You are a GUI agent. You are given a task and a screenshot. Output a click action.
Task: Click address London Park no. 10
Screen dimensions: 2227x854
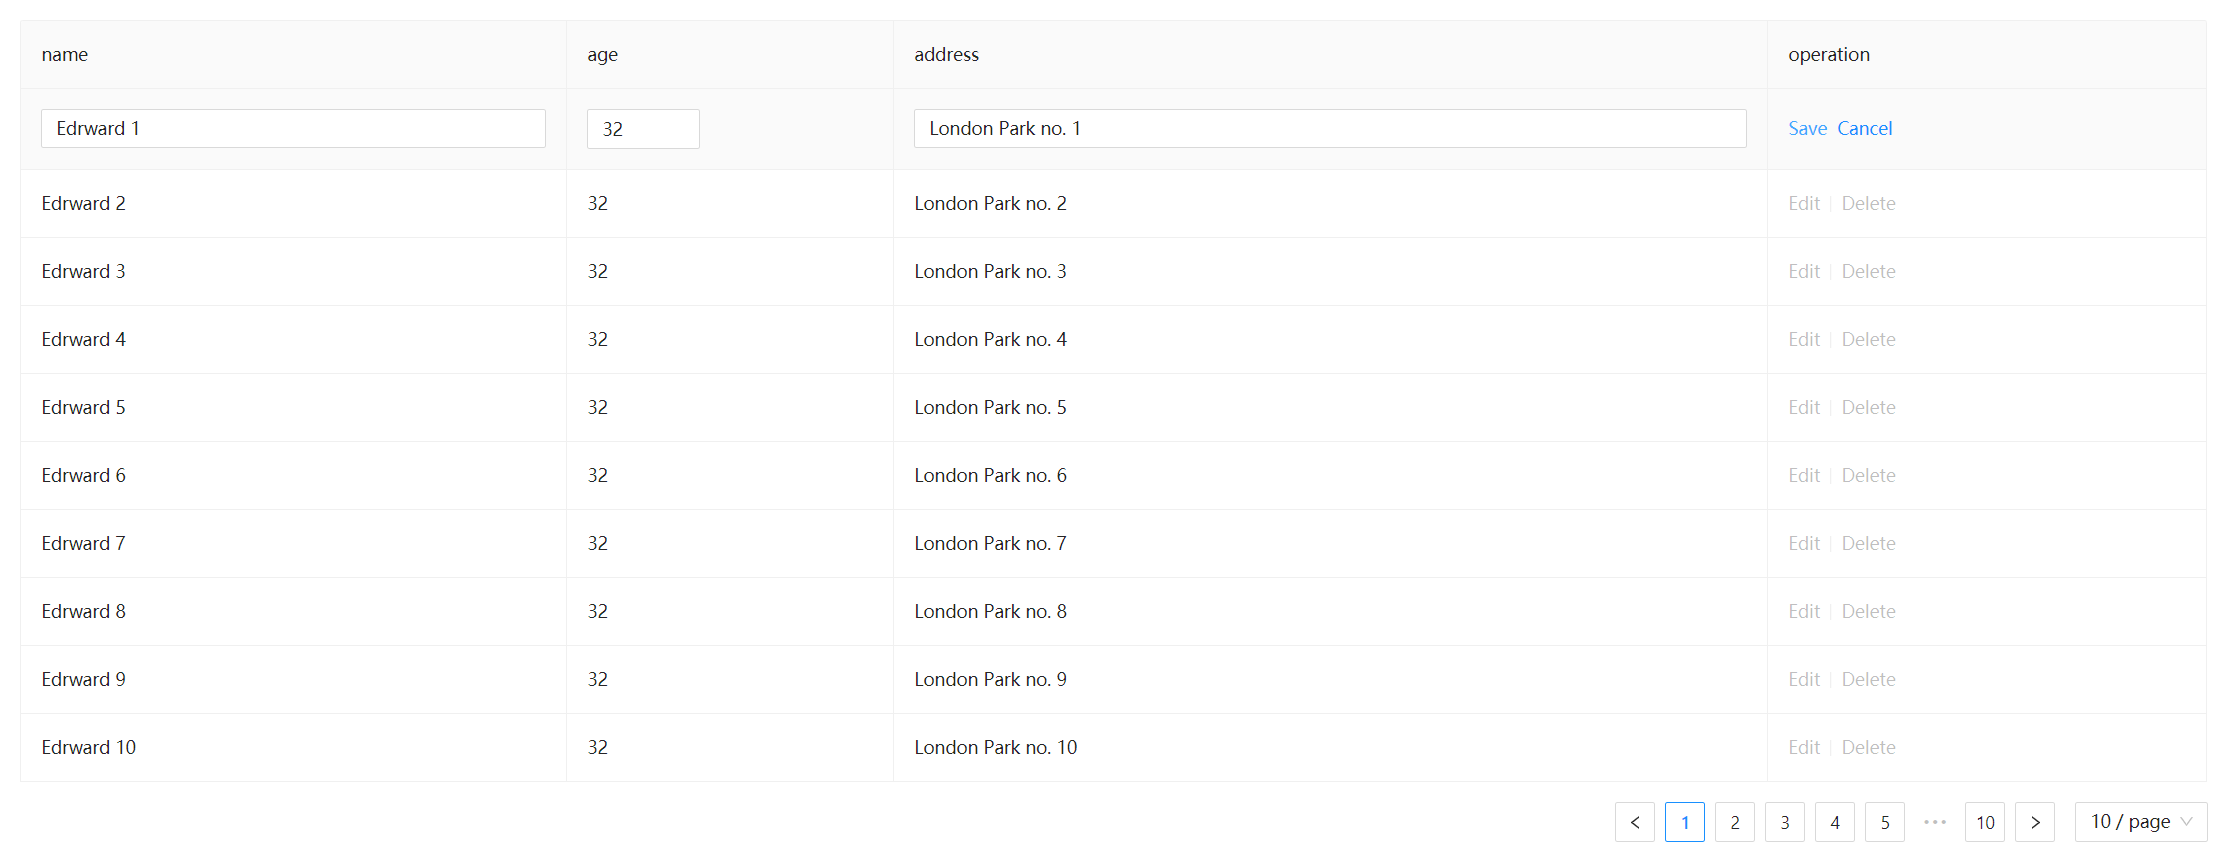[996, 748]
